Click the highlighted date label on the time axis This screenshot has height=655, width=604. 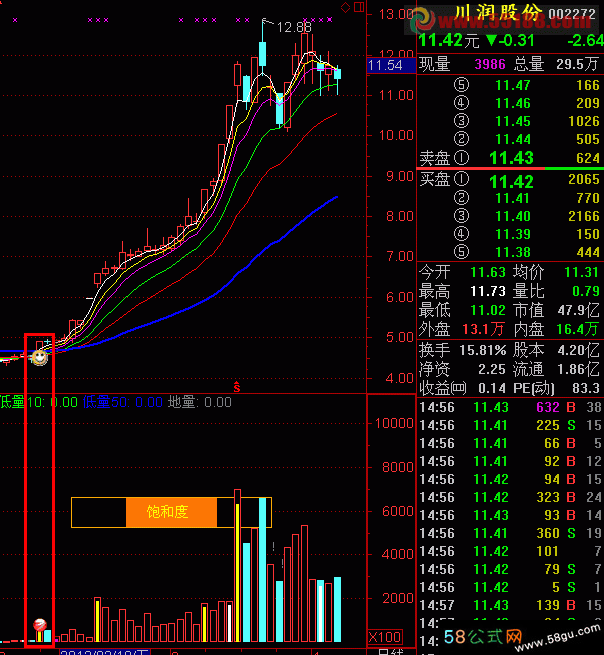tap(104, 652)
